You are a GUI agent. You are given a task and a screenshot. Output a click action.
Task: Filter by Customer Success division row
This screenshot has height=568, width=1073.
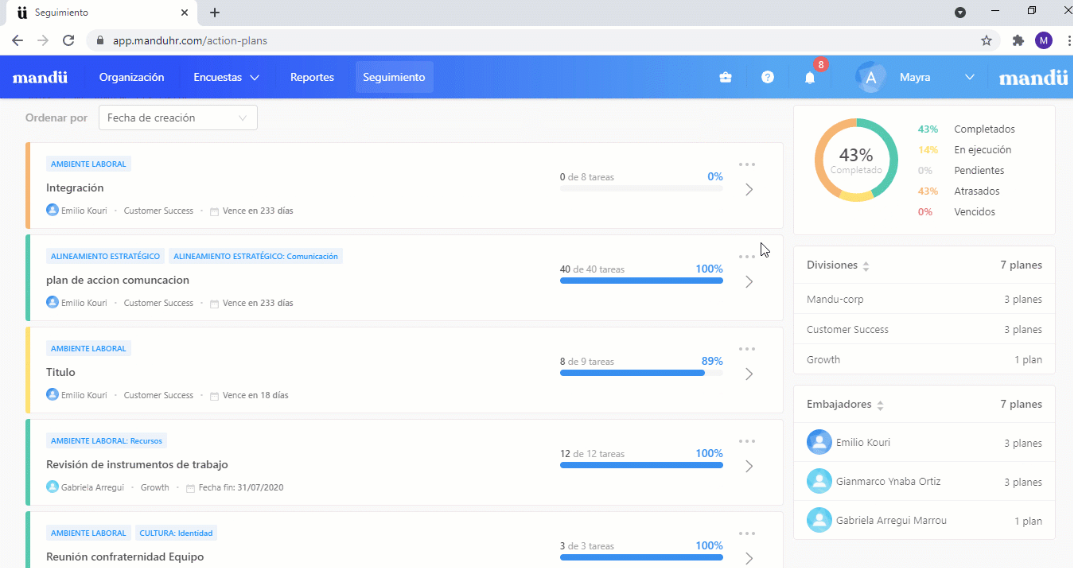(x=924, y=329)
